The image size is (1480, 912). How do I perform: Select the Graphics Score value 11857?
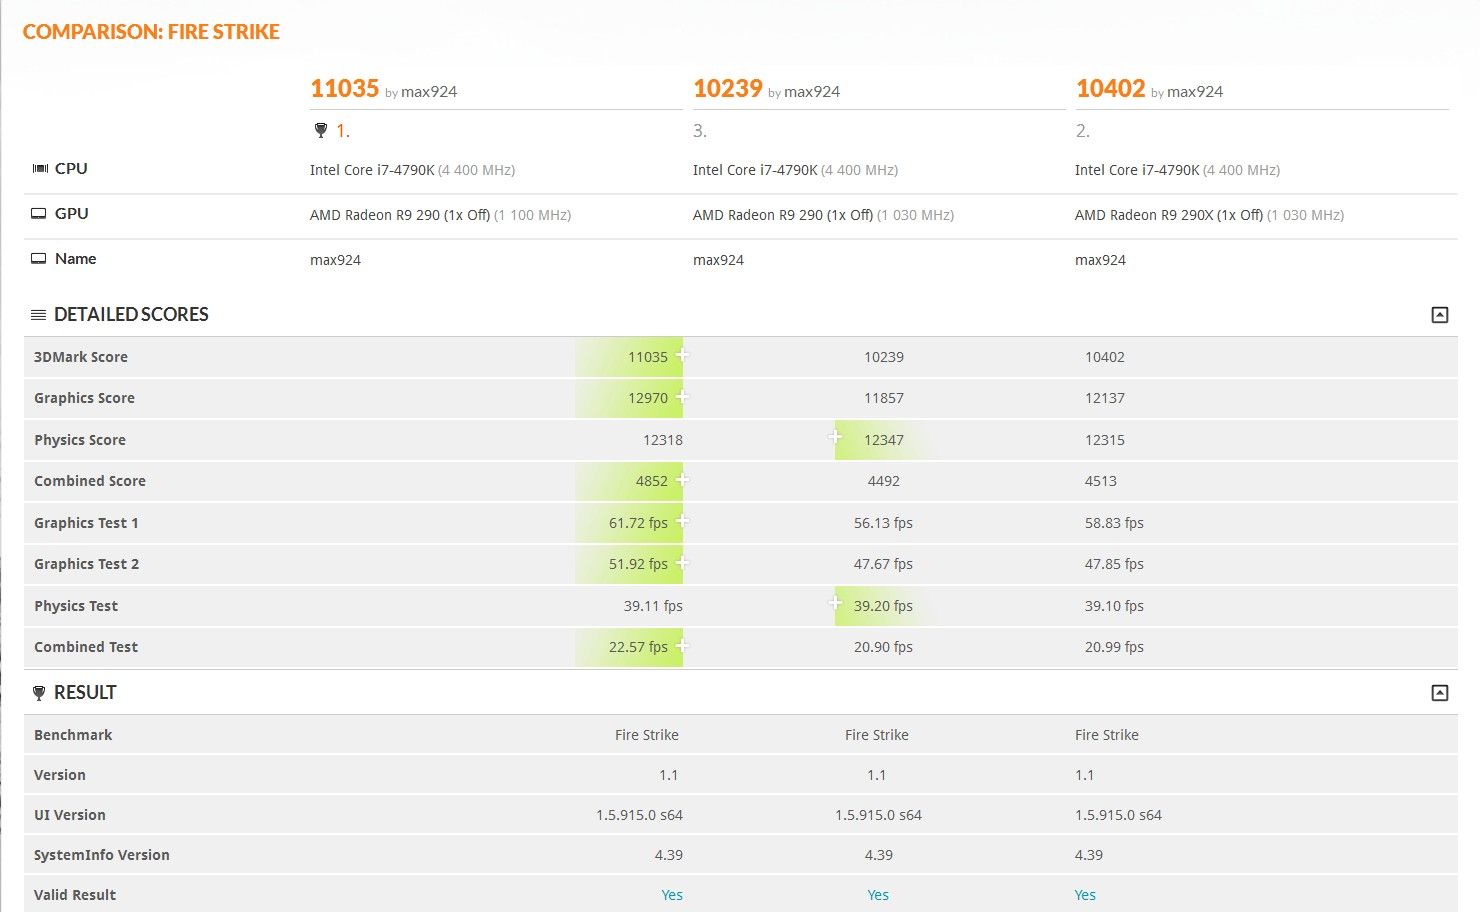coord(884,398)
